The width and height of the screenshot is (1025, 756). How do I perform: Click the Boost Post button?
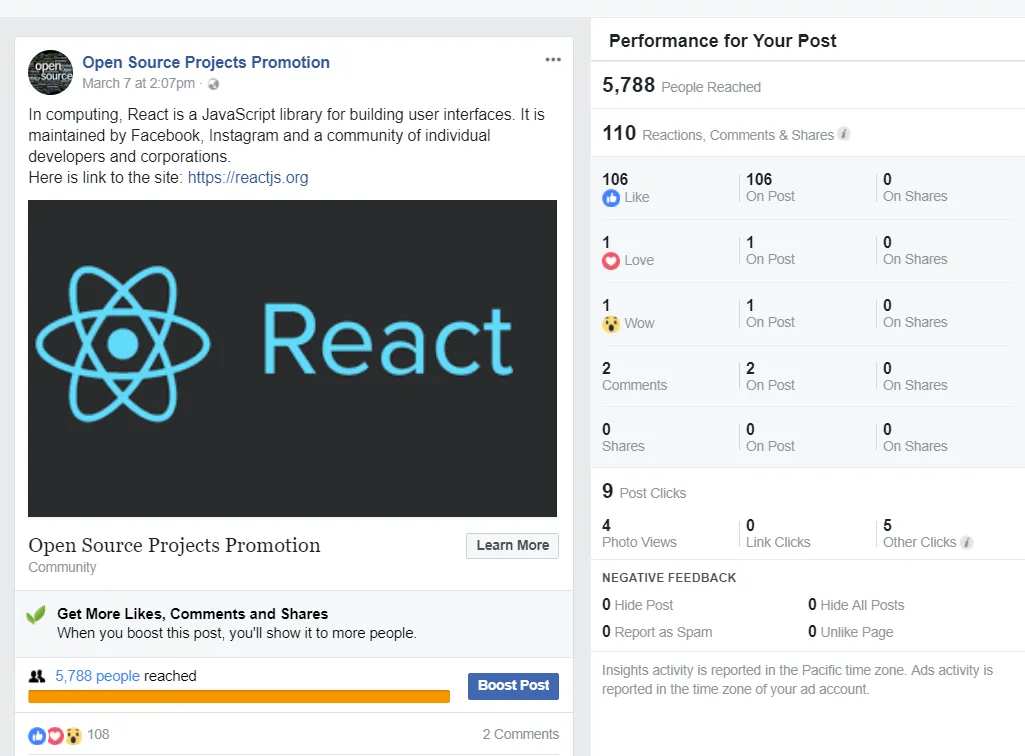pyautogui.click(x=513, y=686)
